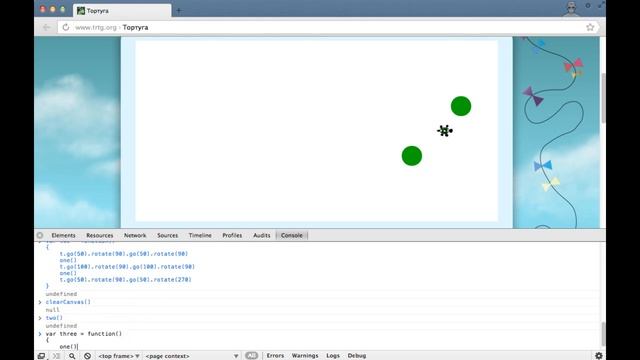Select the Тортуга browser tab
This screenshot has height=360, width=640.
(122, 11)
